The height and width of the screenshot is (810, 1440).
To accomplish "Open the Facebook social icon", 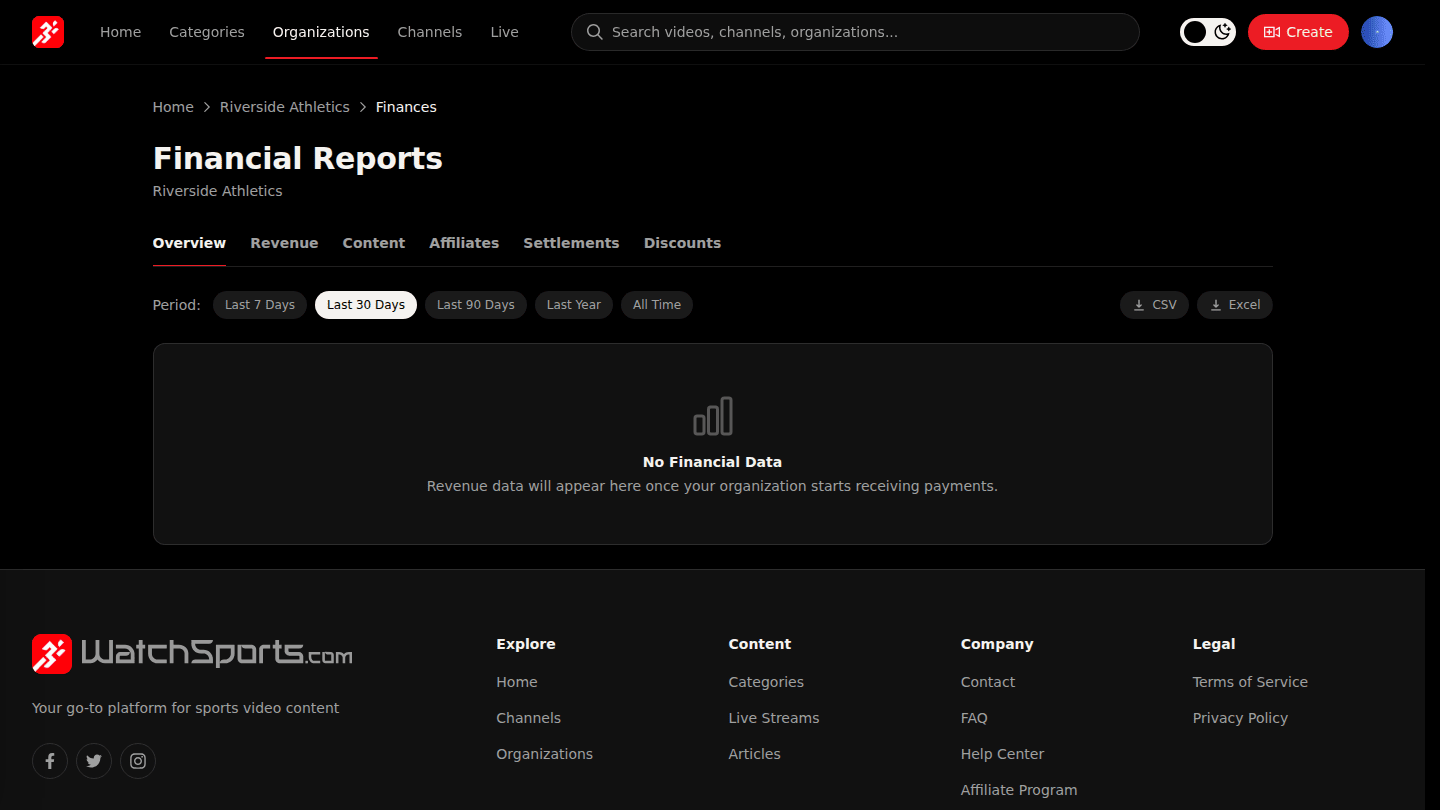I will coord(50,761).
